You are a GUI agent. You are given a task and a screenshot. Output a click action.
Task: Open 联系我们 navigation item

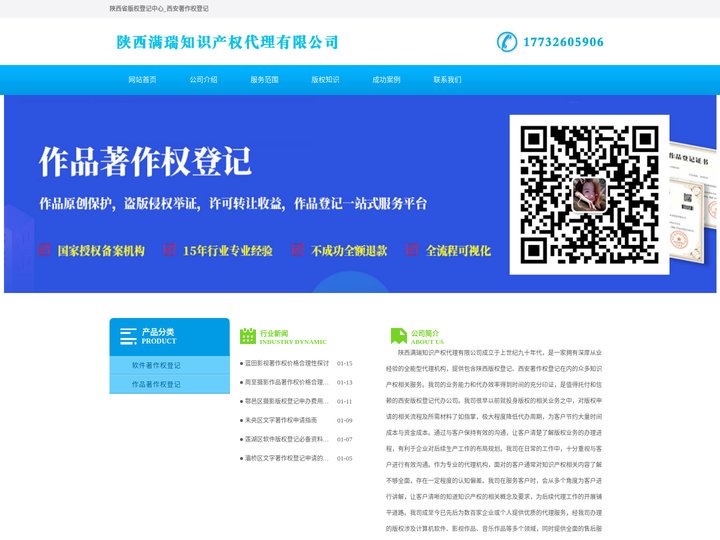(447, 79)
